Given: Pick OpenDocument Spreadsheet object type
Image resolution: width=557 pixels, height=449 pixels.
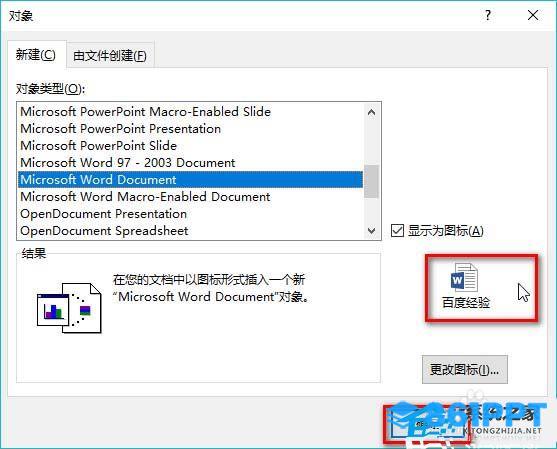Looking at the screenshot, I should click(x=104, y=231).
